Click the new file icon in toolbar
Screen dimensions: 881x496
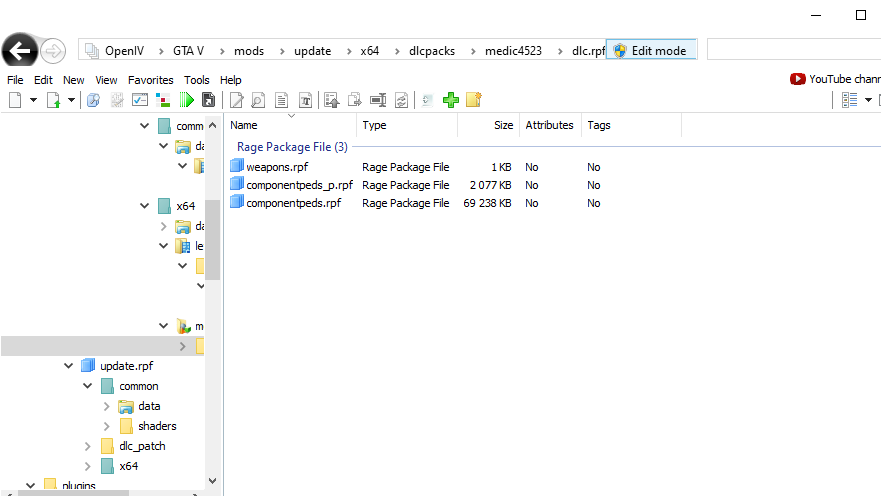(x=15, y=100)
